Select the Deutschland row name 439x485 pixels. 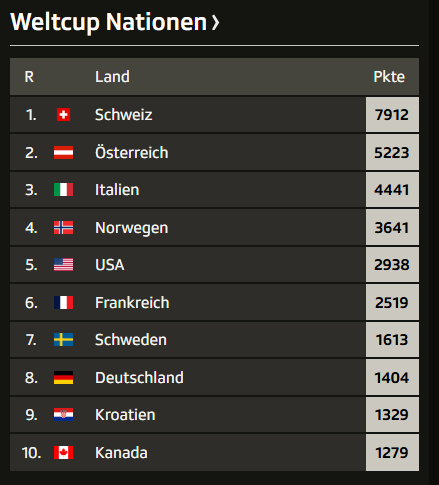(139, 378)
